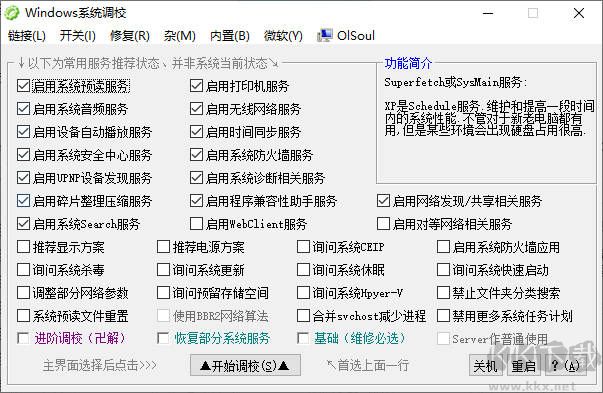The image size is (603, 393).
Task: Uncheck 启用无线网络服务 checkbox
Action: click(x=197, y=109)
